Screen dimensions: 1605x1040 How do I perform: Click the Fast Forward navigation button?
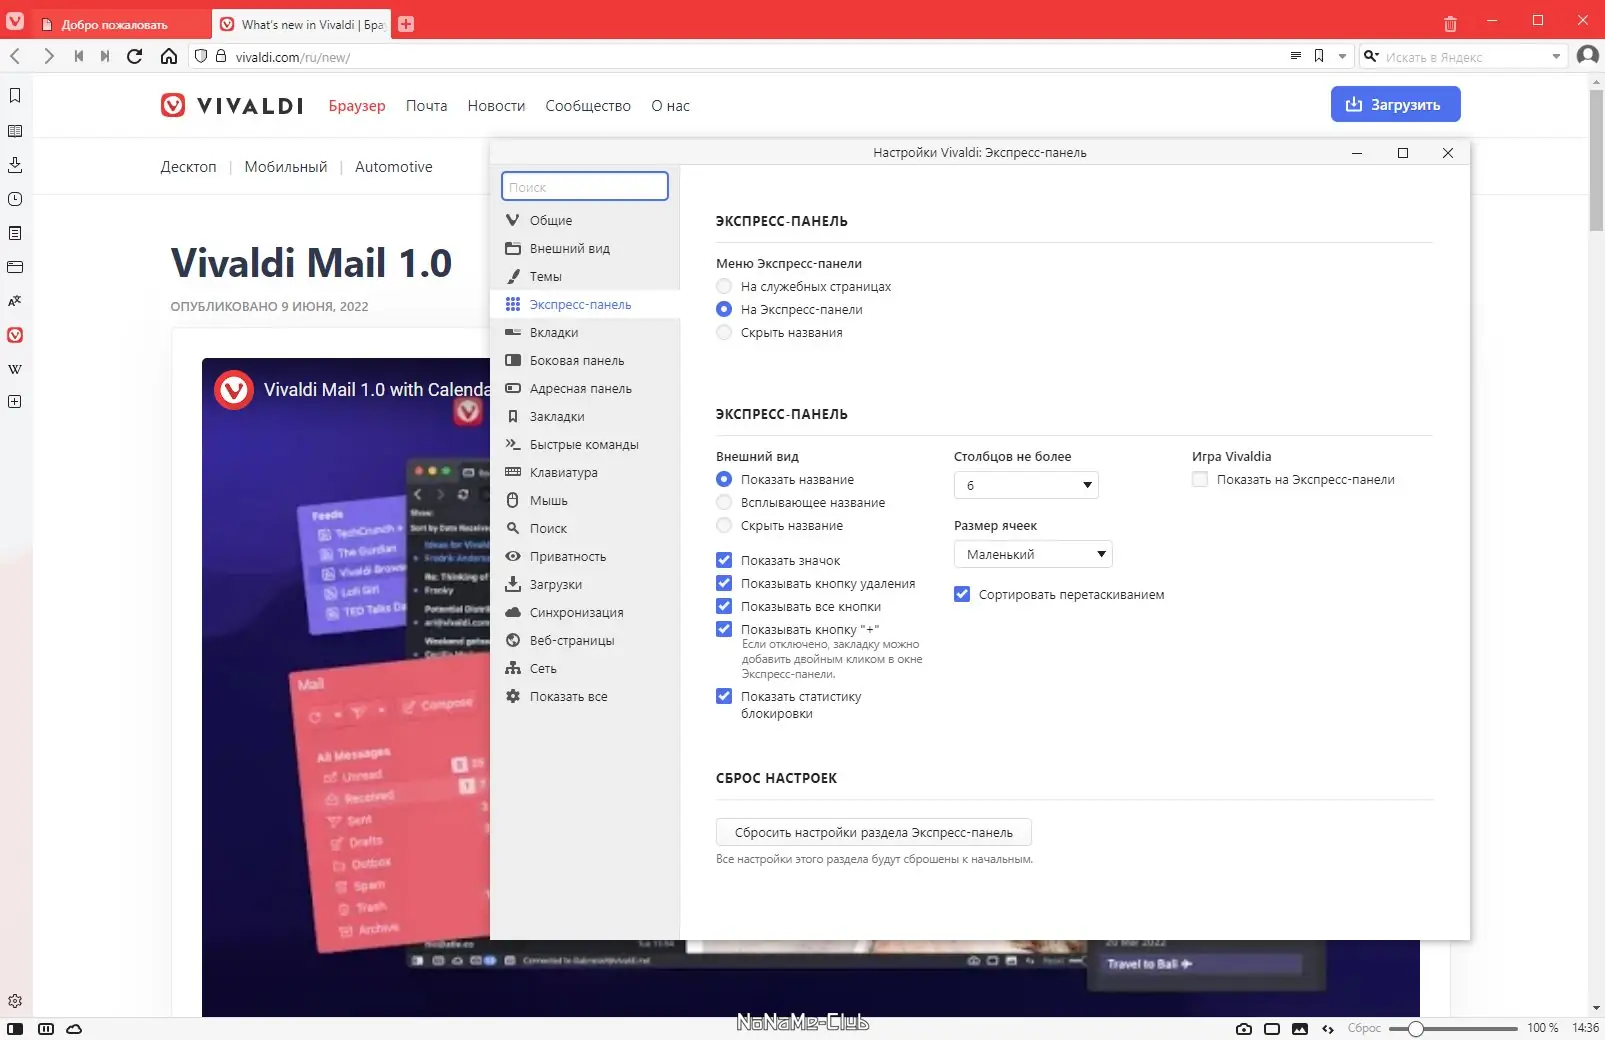pos(105,56)
